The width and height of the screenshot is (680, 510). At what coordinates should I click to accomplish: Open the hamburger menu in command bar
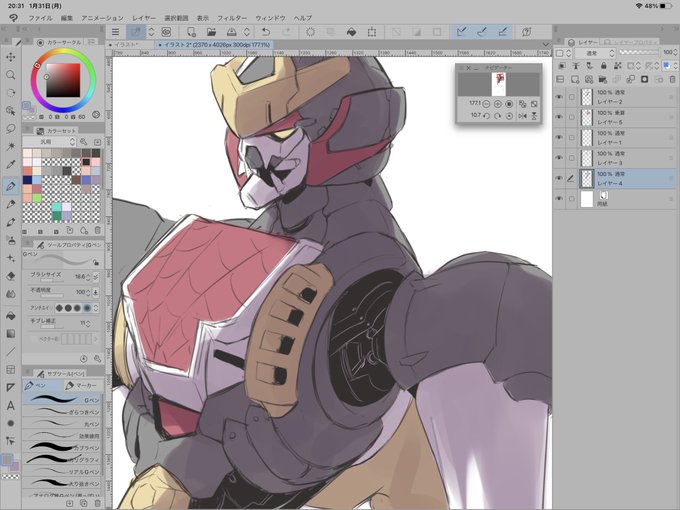click(115, 32)
